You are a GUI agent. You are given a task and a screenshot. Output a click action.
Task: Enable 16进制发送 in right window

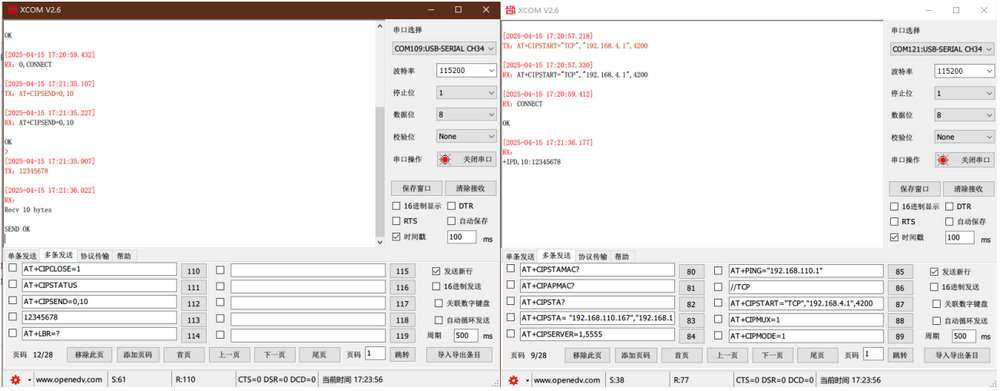(x=935, y=287)
